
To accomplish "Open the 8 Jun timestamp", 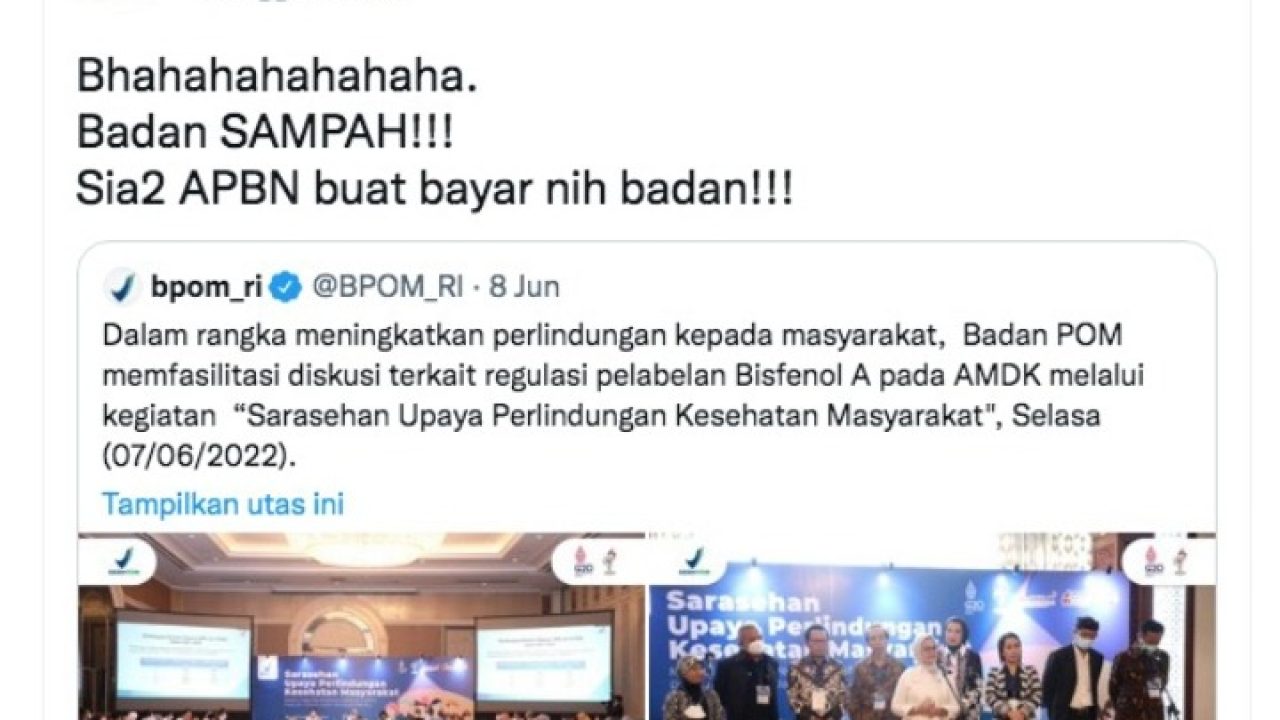I will coord(523,287).
